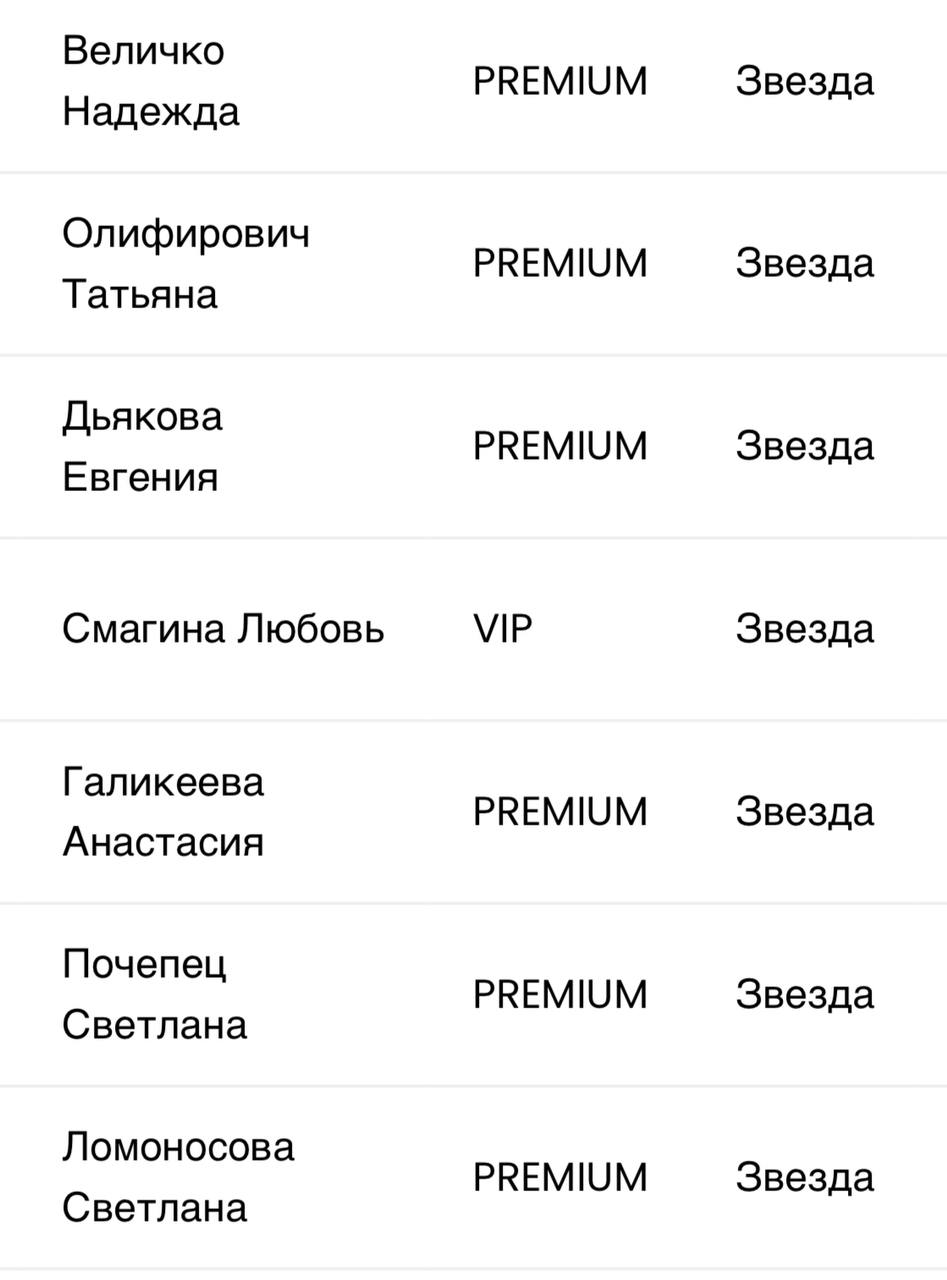947x1280 pixels.
Task: Select PREMIUM label in Величко Надежда row
Action: pyautogui.click(x=560, y=81)
